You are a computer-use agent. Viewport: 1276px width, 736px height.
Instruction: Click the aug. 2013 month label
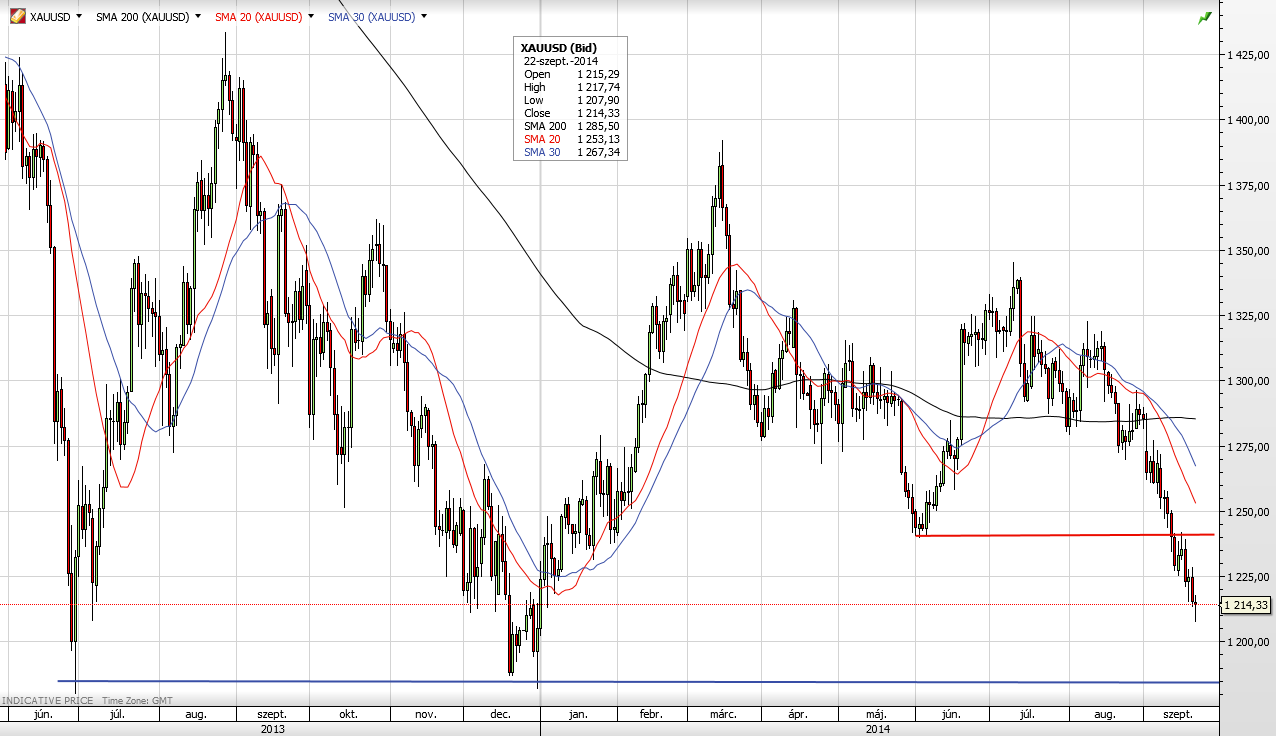(196, 715)
